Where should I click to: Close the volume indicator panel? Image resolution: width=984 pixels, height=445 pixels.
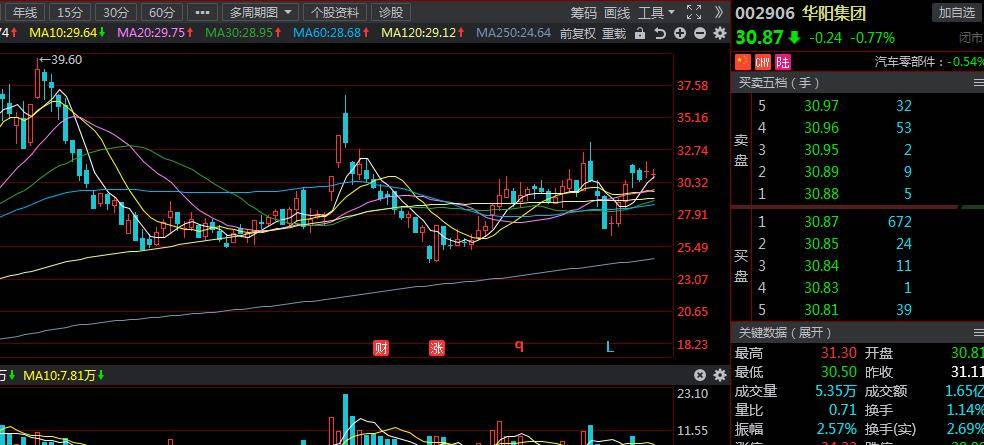pos(700,375)
